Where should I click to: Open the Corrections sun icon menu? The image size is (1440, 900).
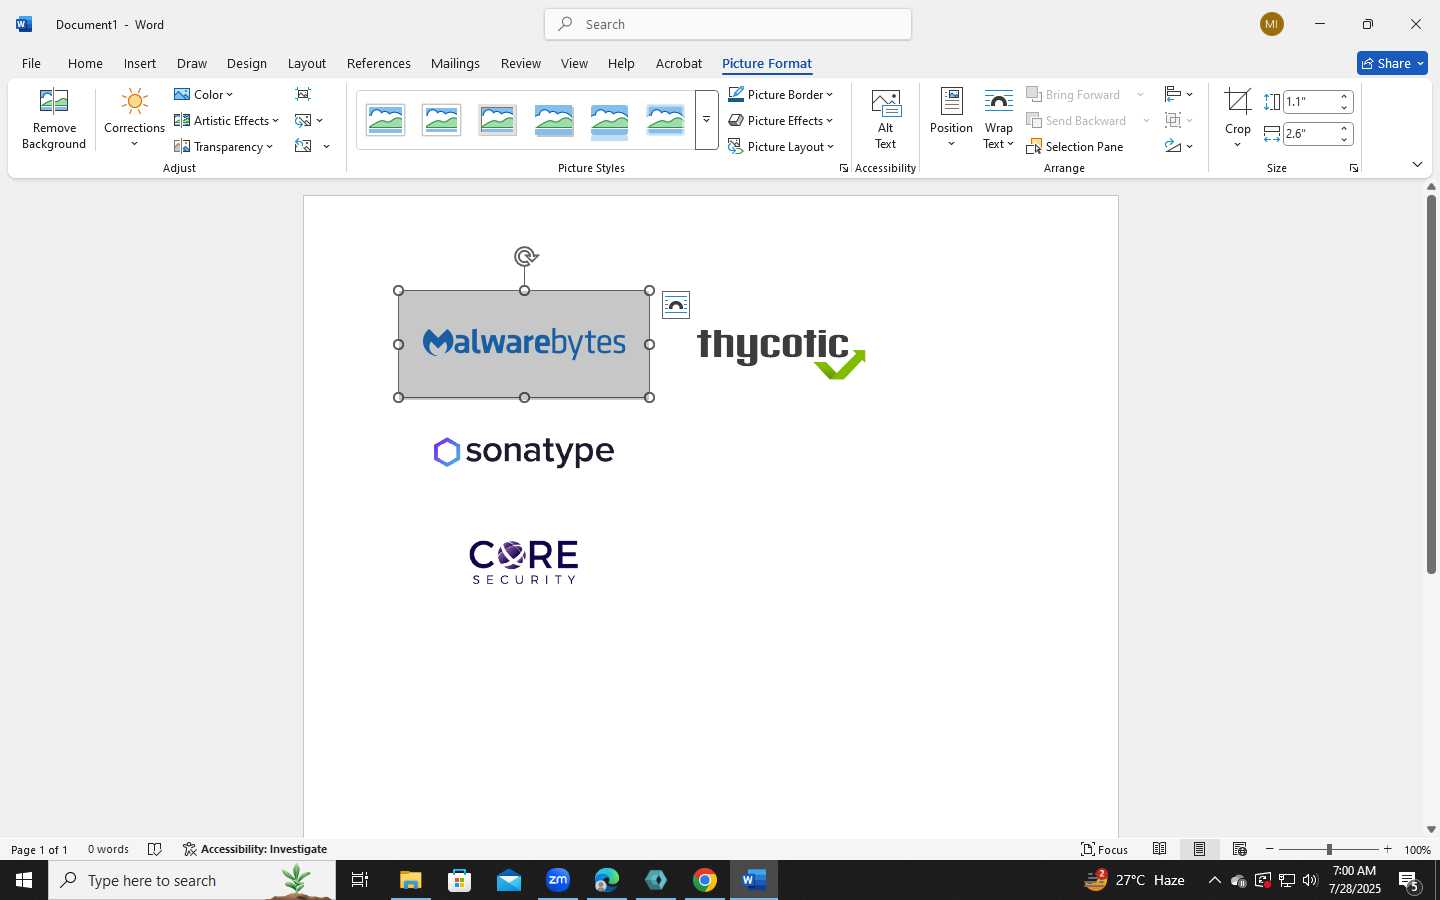click(134, 119)
